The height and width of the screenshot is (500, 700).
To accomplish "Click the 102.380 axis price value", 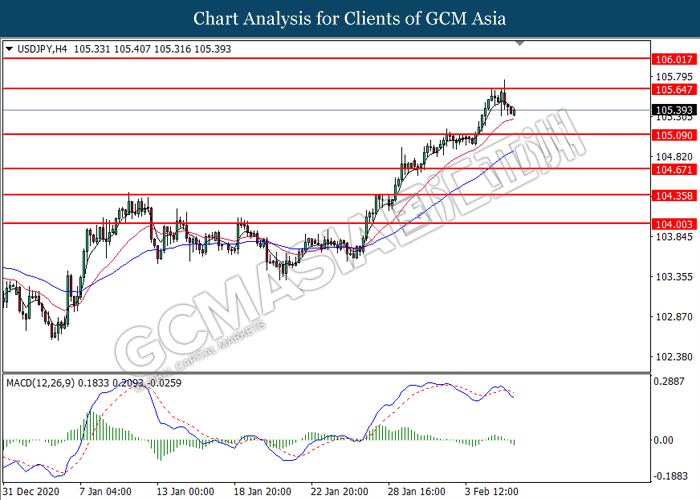I will pyautogui.click(x=674, y=357).
